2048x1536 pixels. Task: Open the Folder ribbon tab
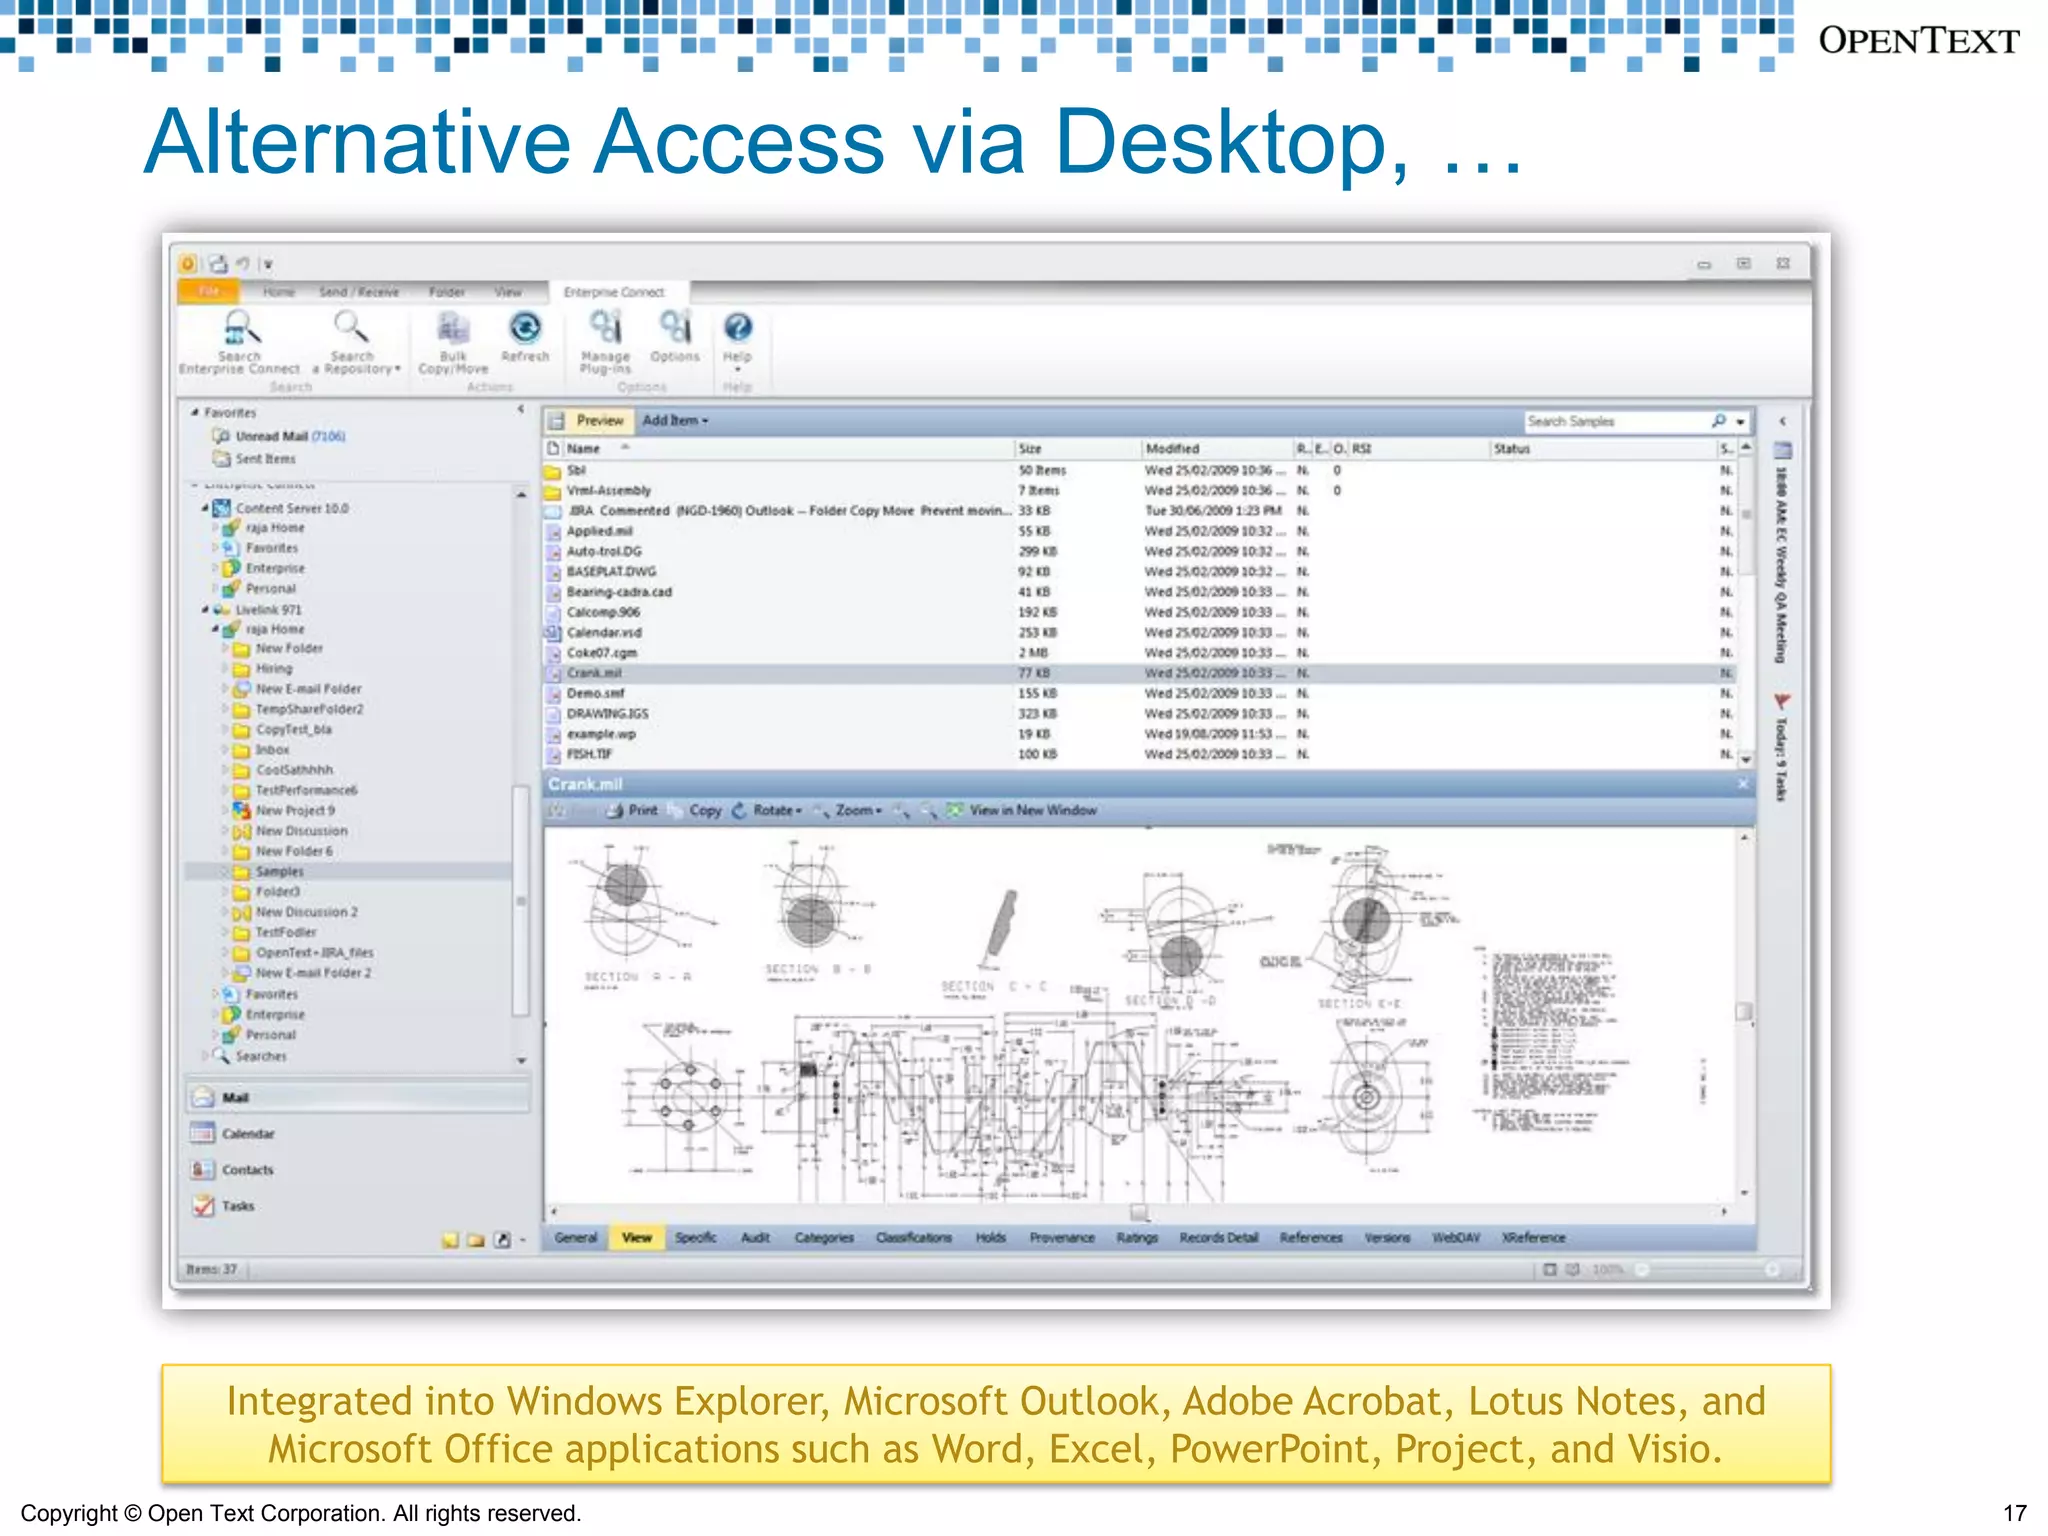446,292
